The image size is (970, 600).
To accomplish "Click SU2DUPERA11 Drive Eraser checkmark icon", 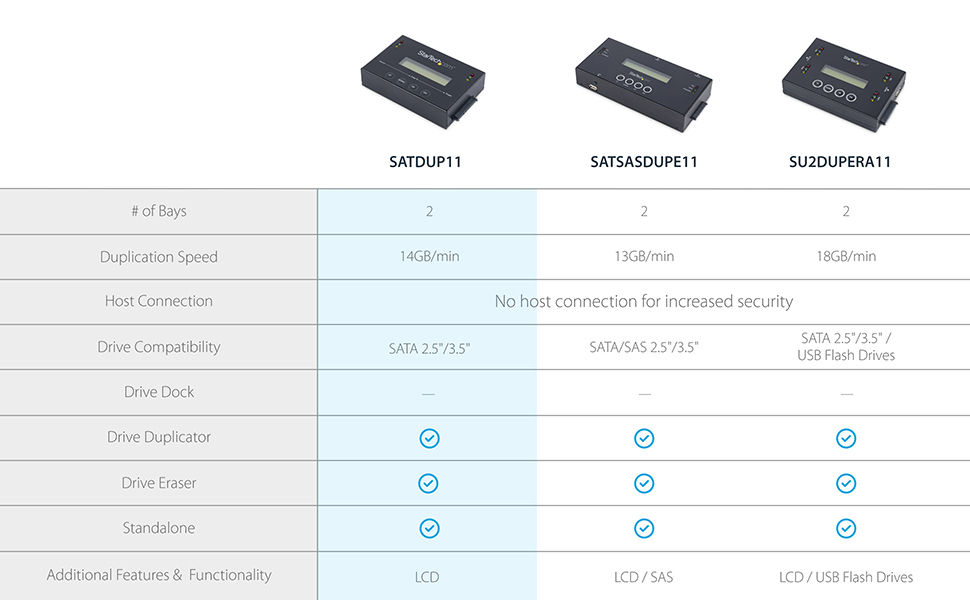I will pos(846,483).
